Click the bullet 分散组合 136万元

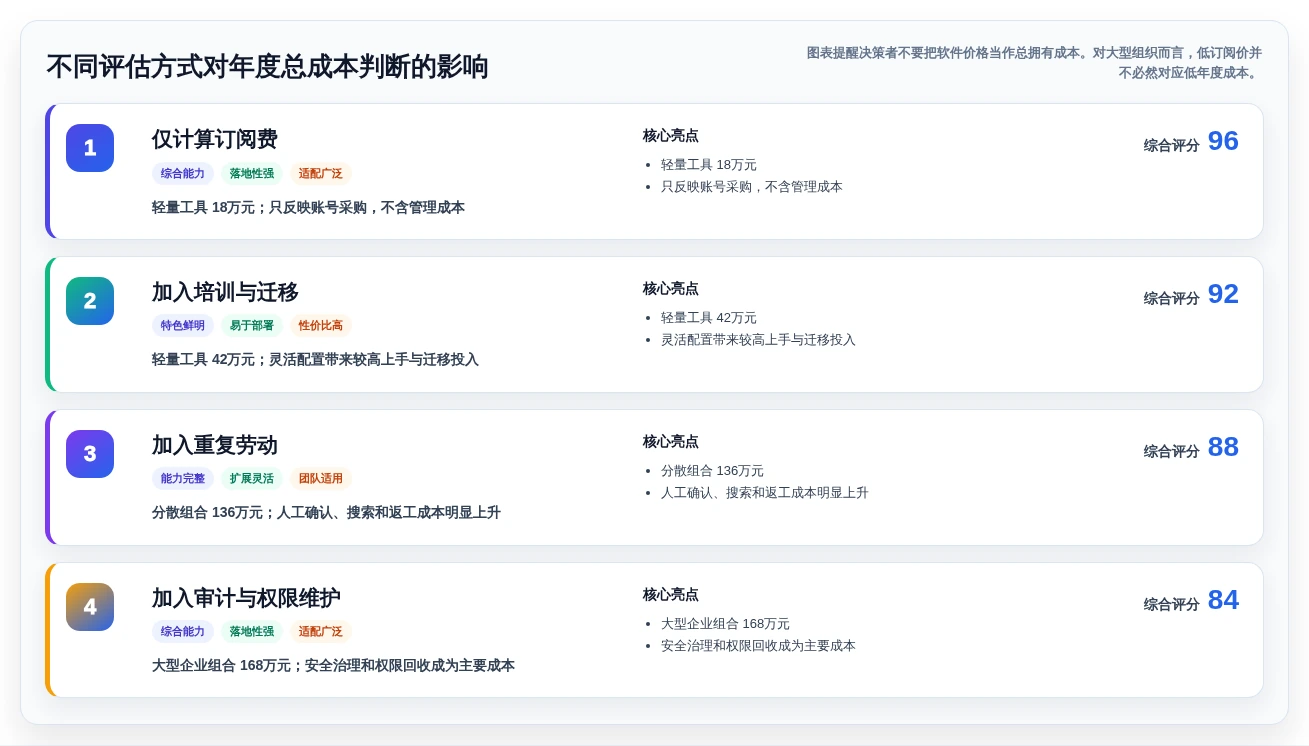pyautogui.click(x=712, y=471)
